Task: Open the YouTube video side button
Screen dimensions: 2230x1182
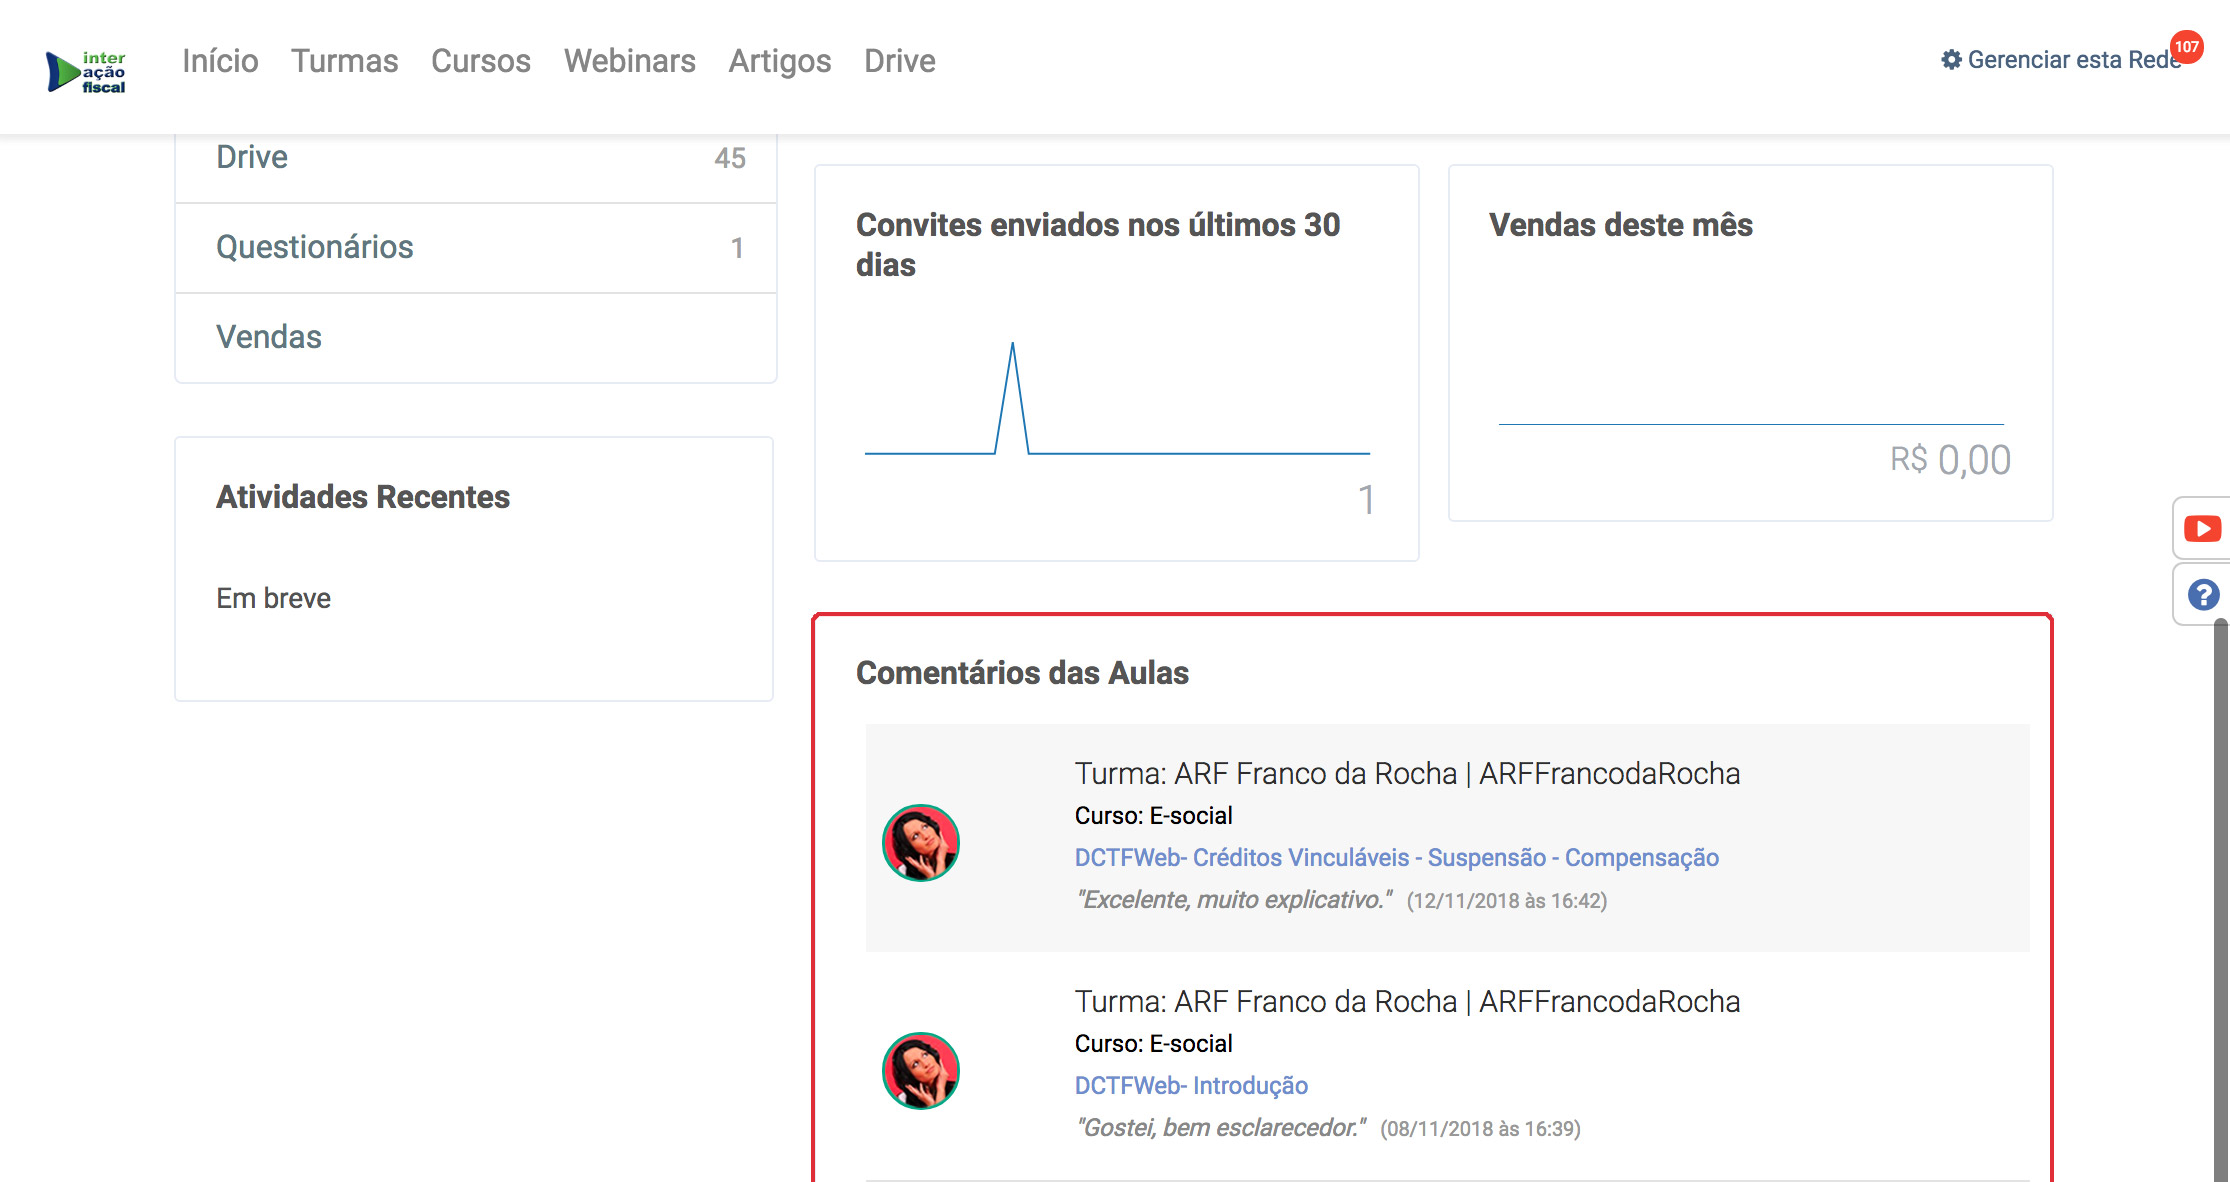Action: click(2202, 528)
